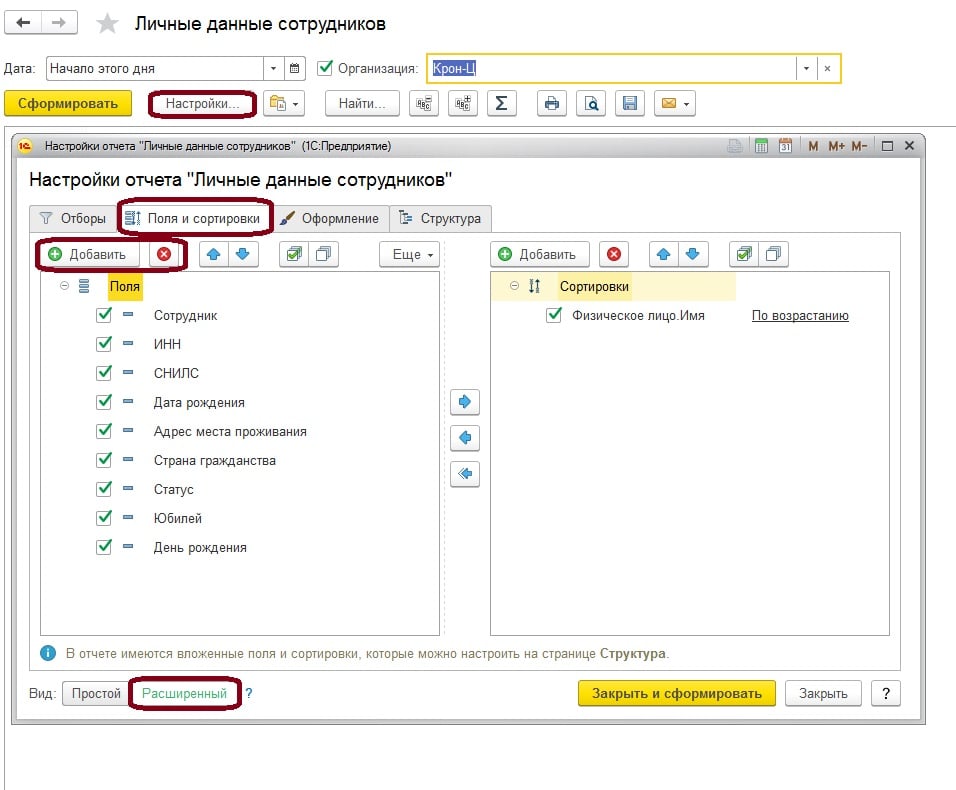This screenshot has width=956, height=790.
Task: Add report to favorites with star icon
Action: [x=107, y=24]
